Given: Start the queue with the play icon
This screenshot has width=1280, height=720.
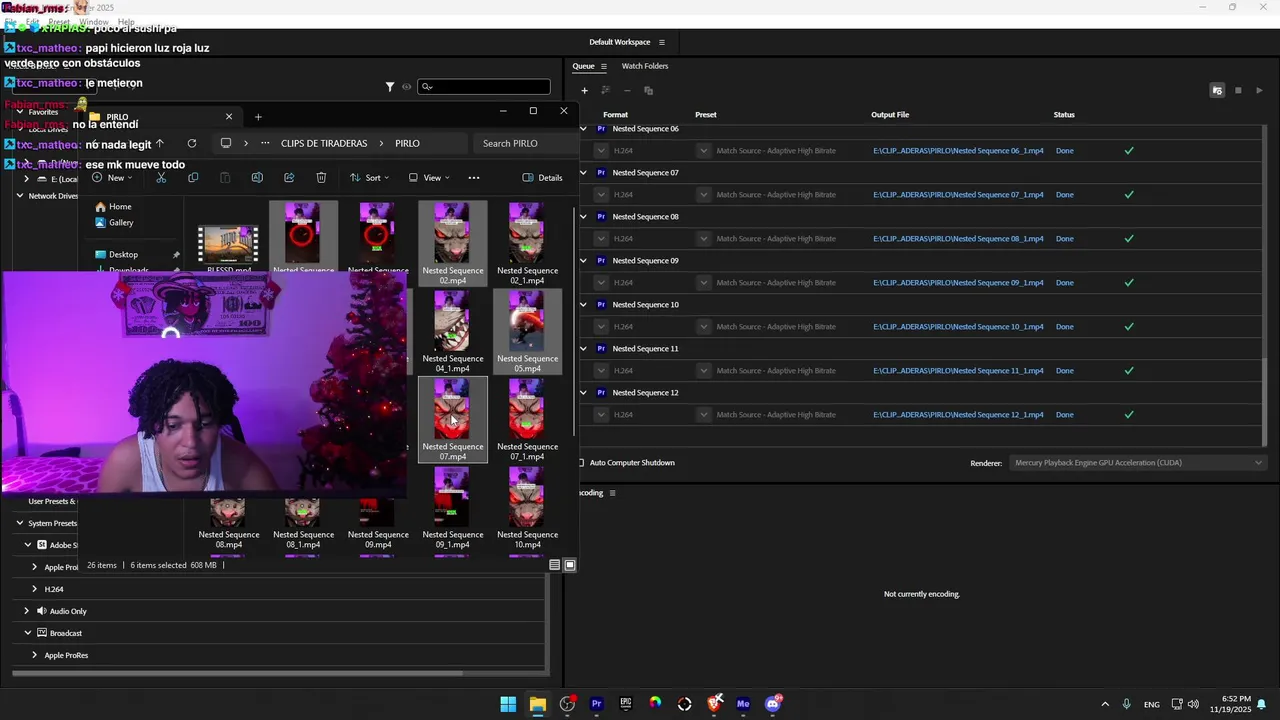Looking at the screenshot, I should pos(1259,91).
